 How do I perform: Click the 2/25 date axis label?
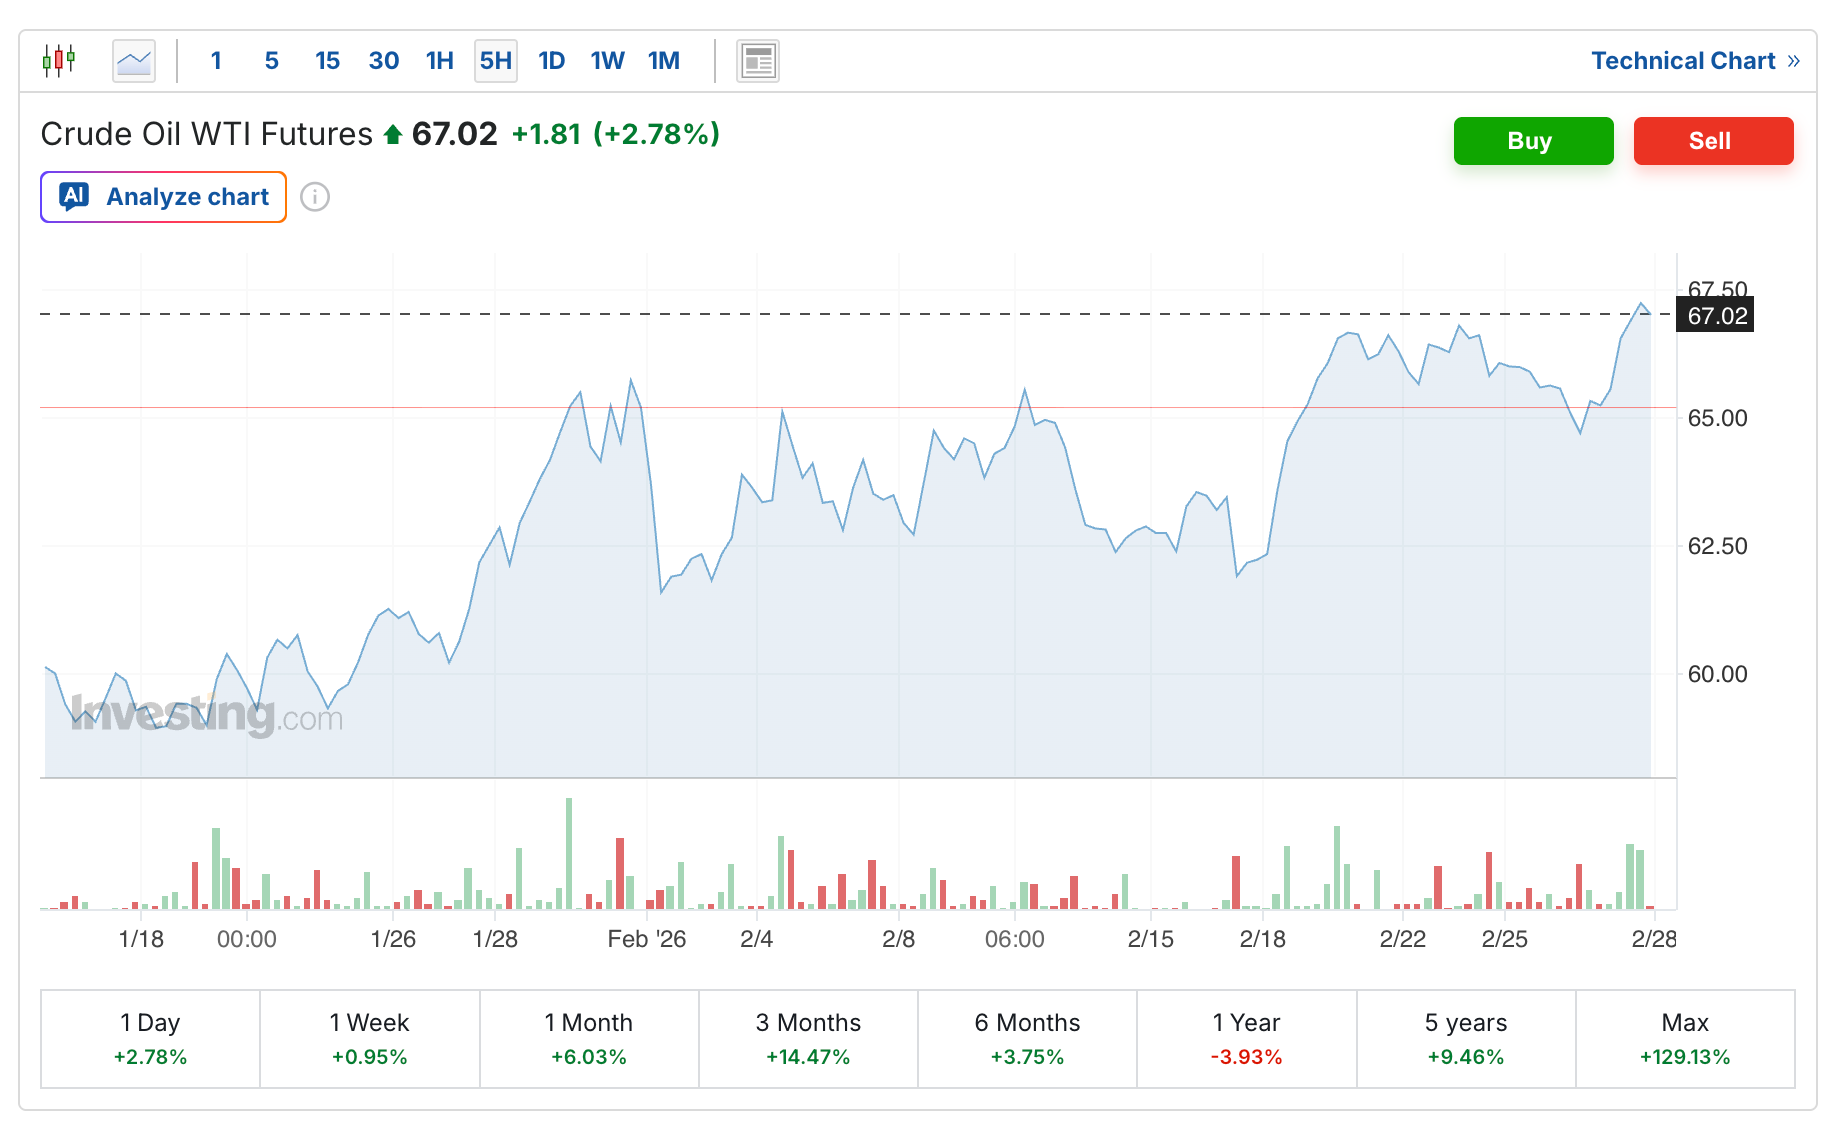point(1505,939)
